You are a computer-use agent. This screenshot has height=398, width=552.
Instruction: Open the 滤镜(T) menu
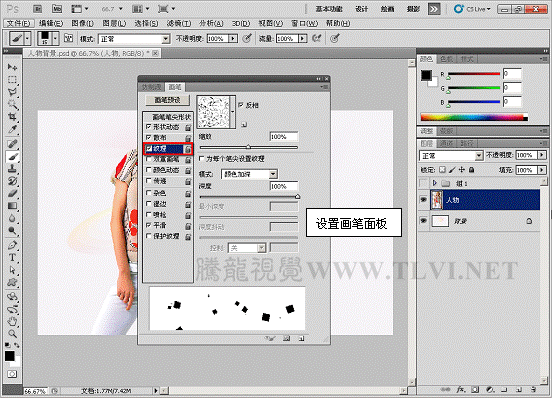(x=179, y=23)
